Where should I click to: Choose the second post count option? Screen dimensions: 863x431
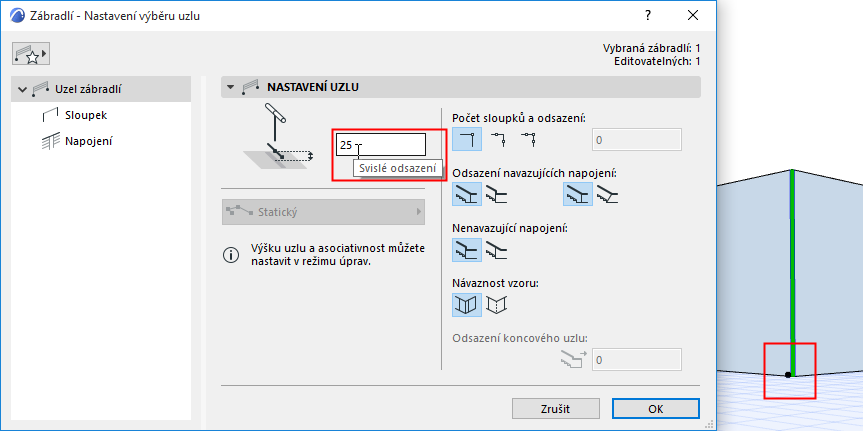coord(497,139)
